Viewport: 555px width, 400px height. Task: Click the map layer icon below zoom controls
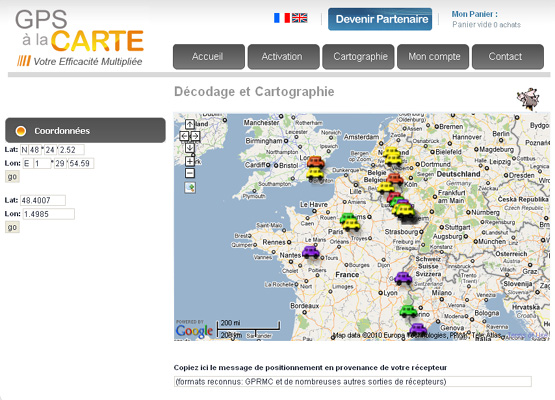[x=190, y=188]
